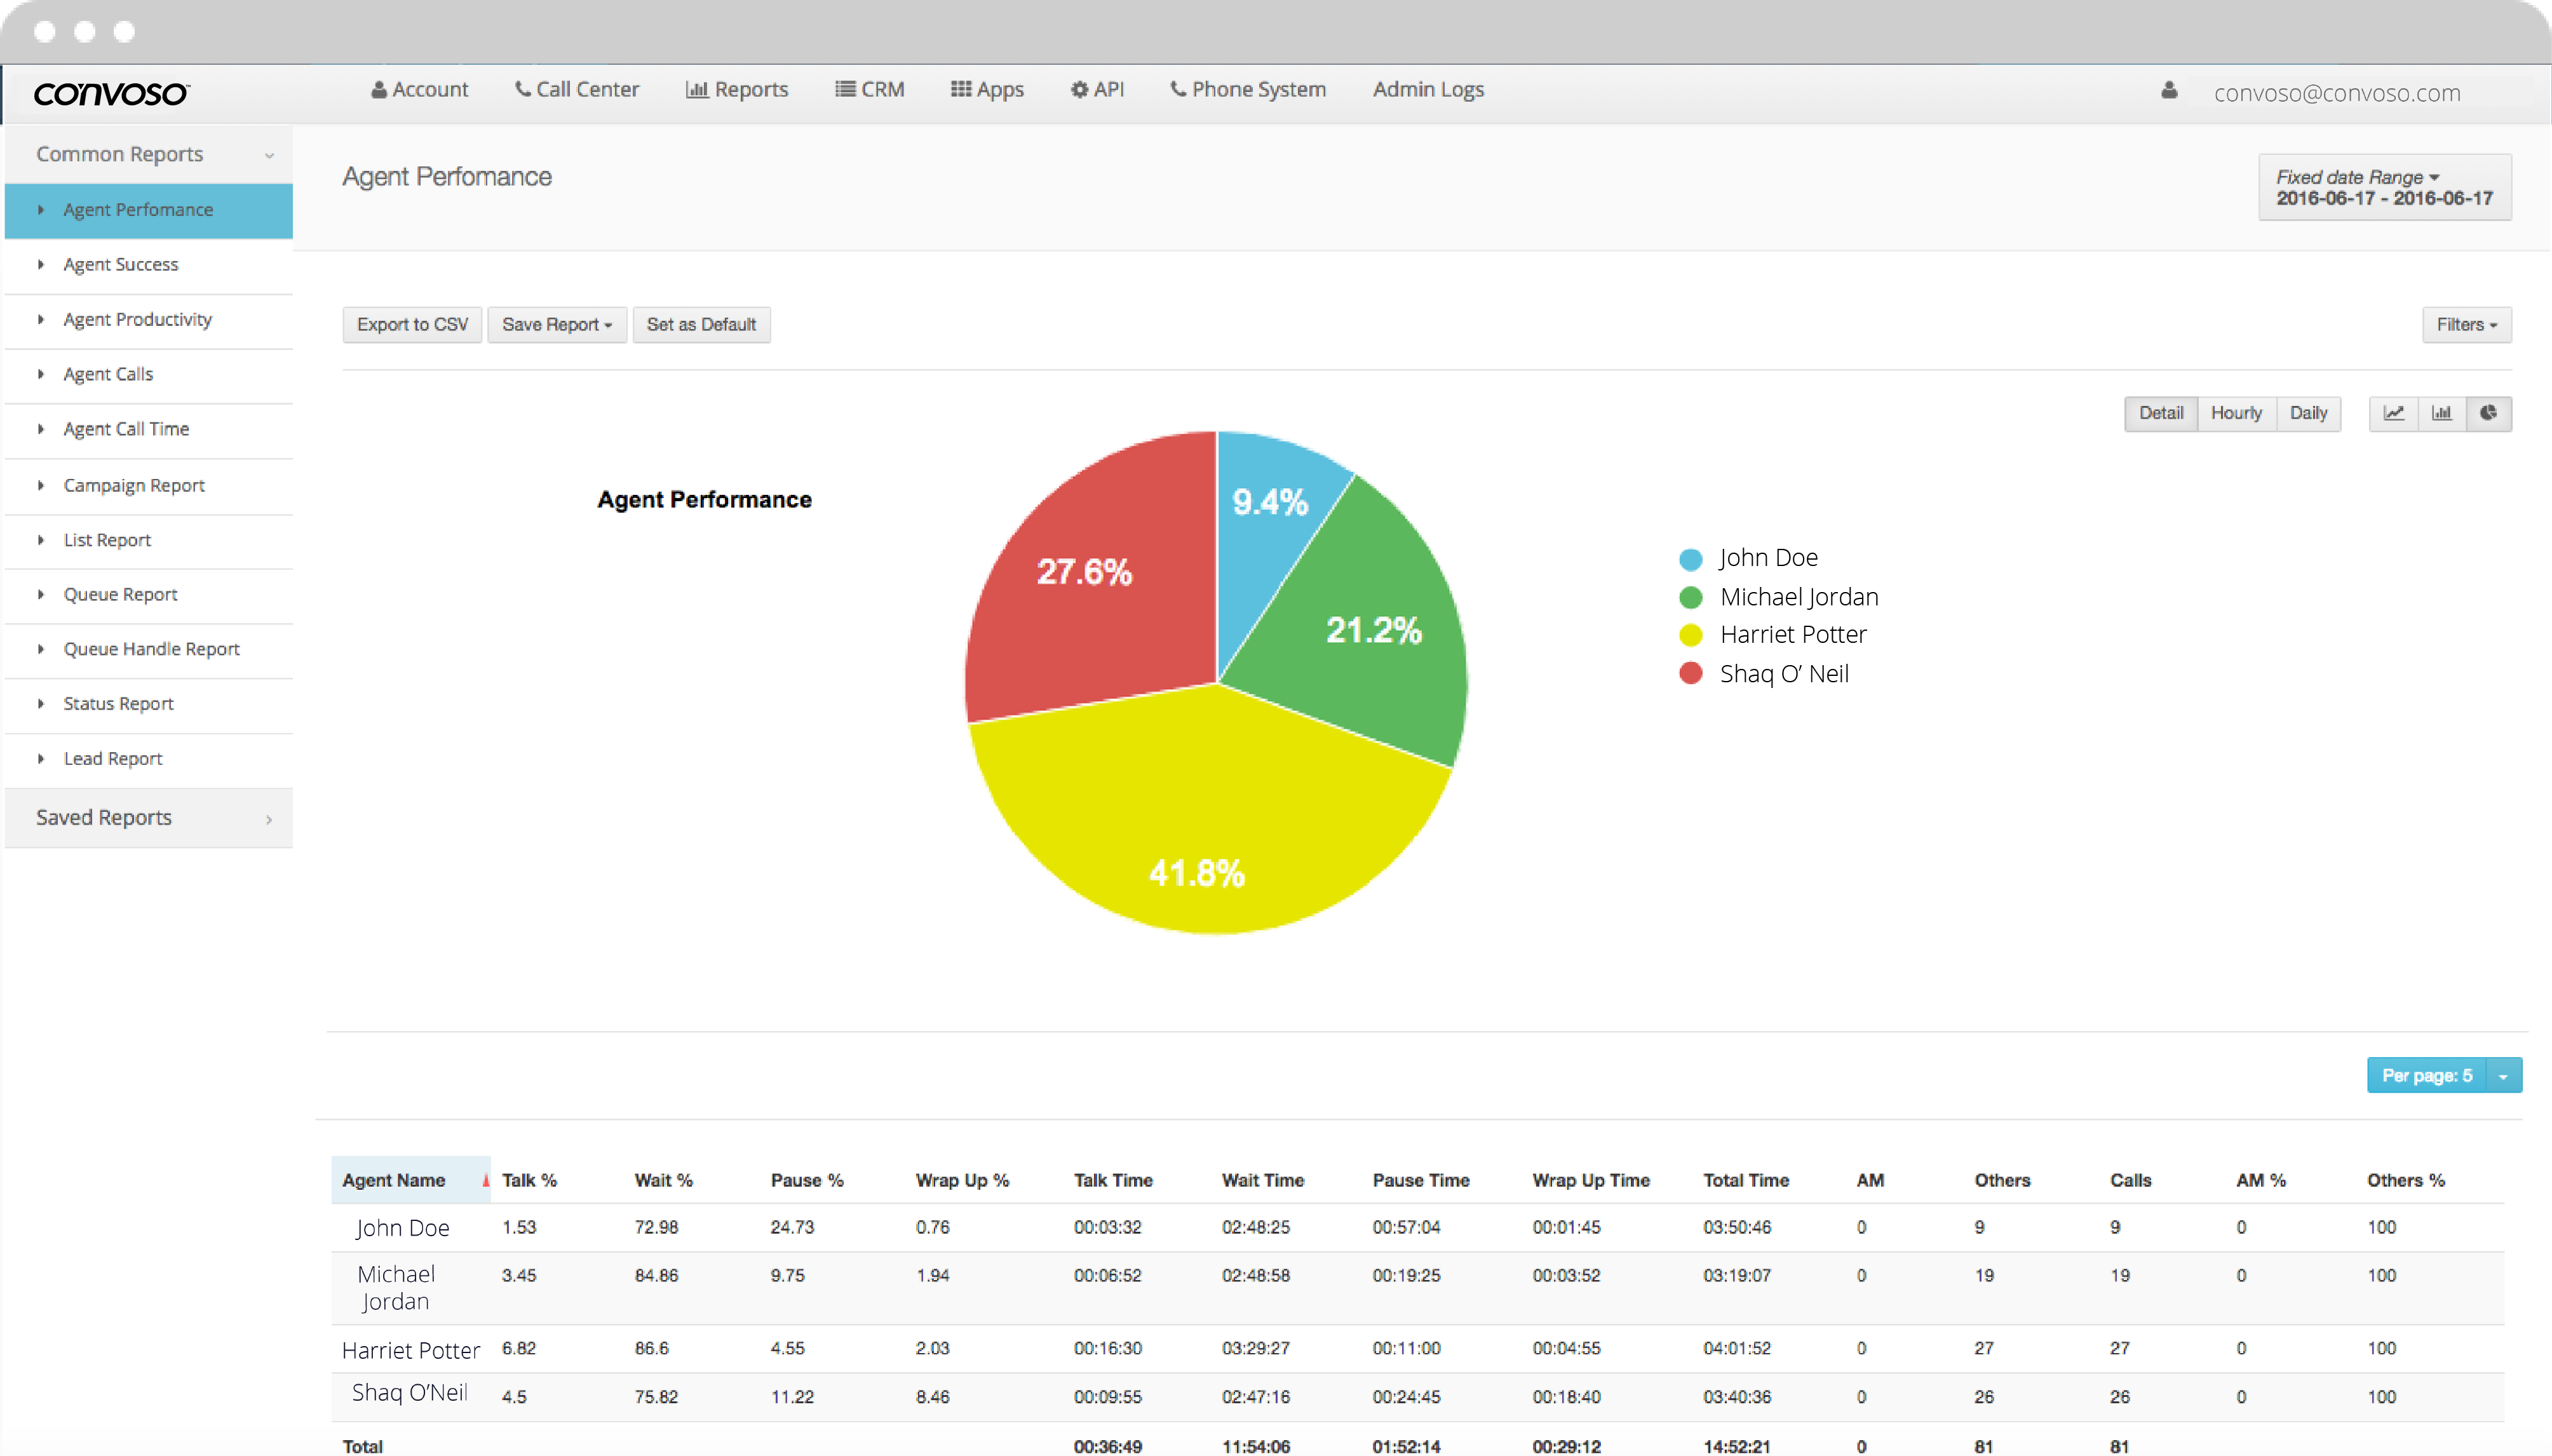Switch to bar chart view icon
This screenshot has width=2552, height=1456.
pyautogui.click(x=2441, y=413)
